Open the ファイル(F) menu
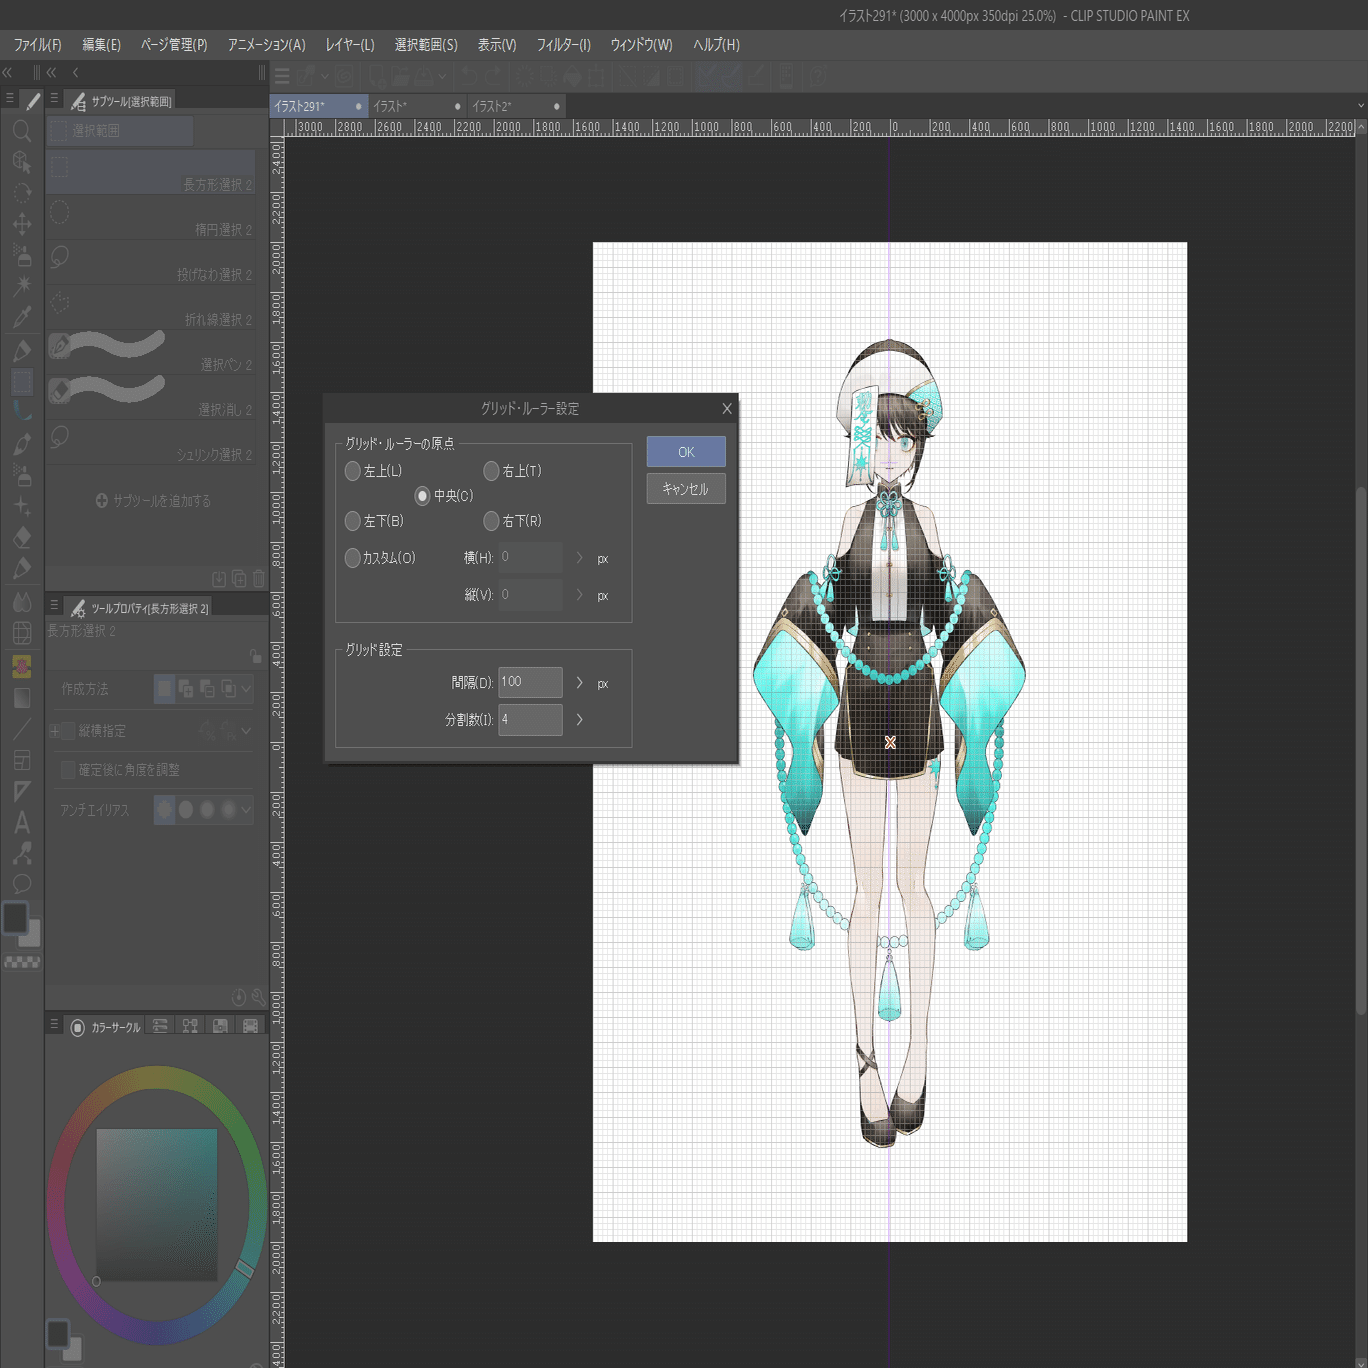 (38, 45)
